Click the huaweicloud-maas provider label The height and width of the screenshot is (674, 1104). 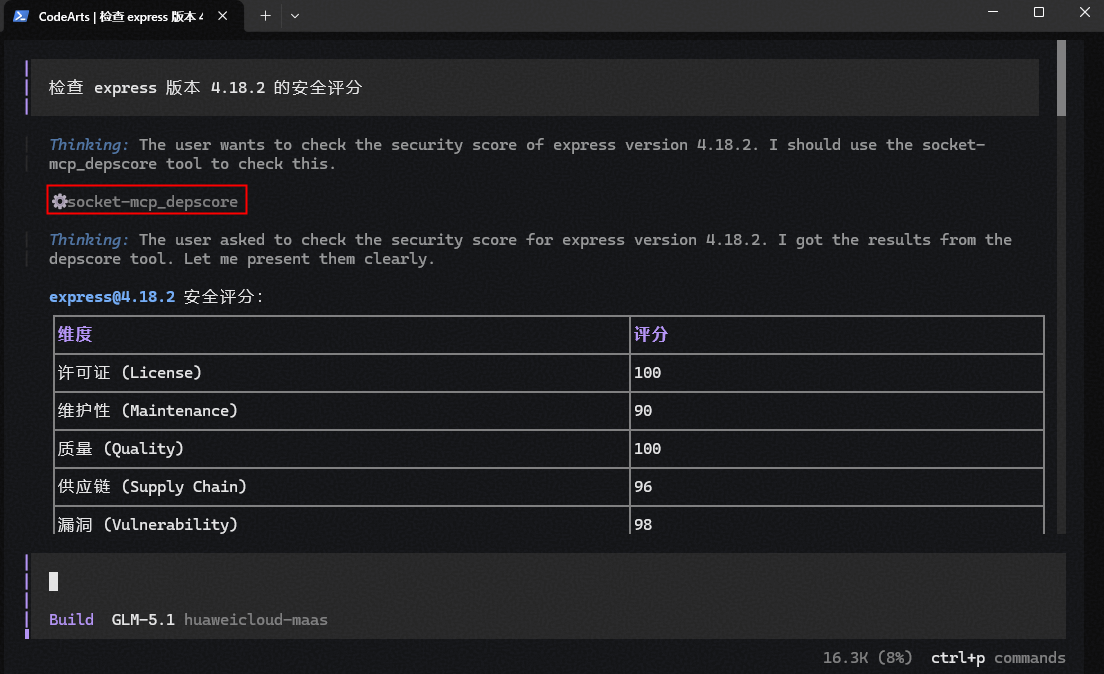[x=256, y=620]
